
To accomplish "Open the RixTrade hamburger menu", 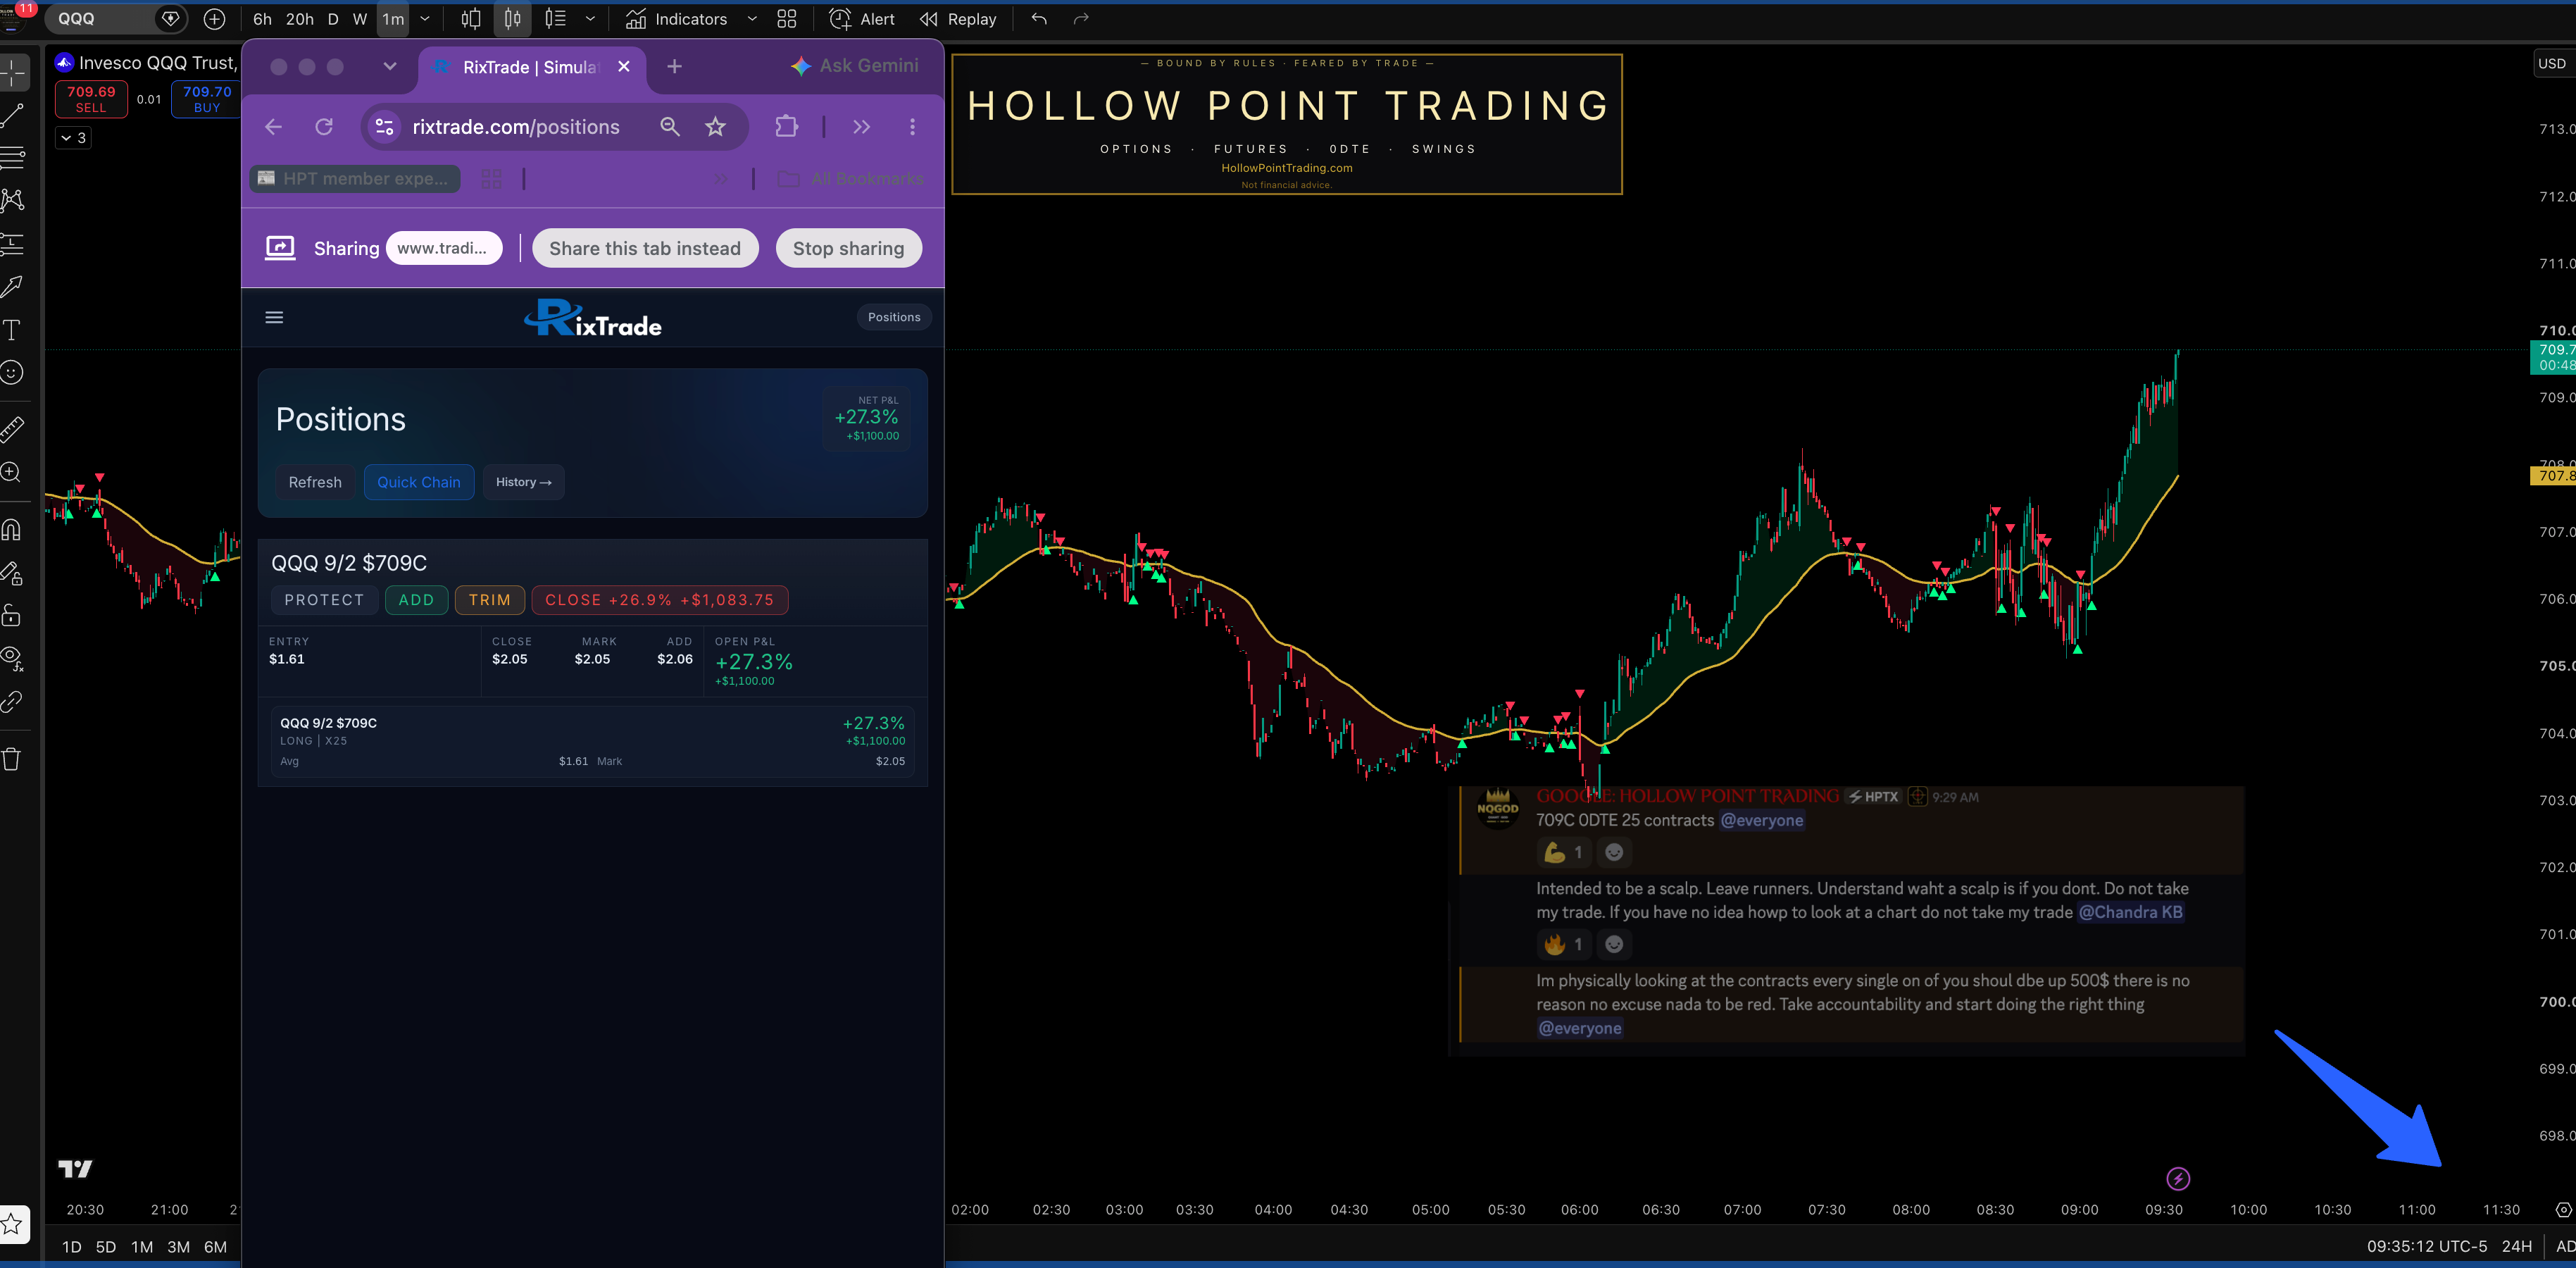I will pyautogui.click(x=274, y=317).
